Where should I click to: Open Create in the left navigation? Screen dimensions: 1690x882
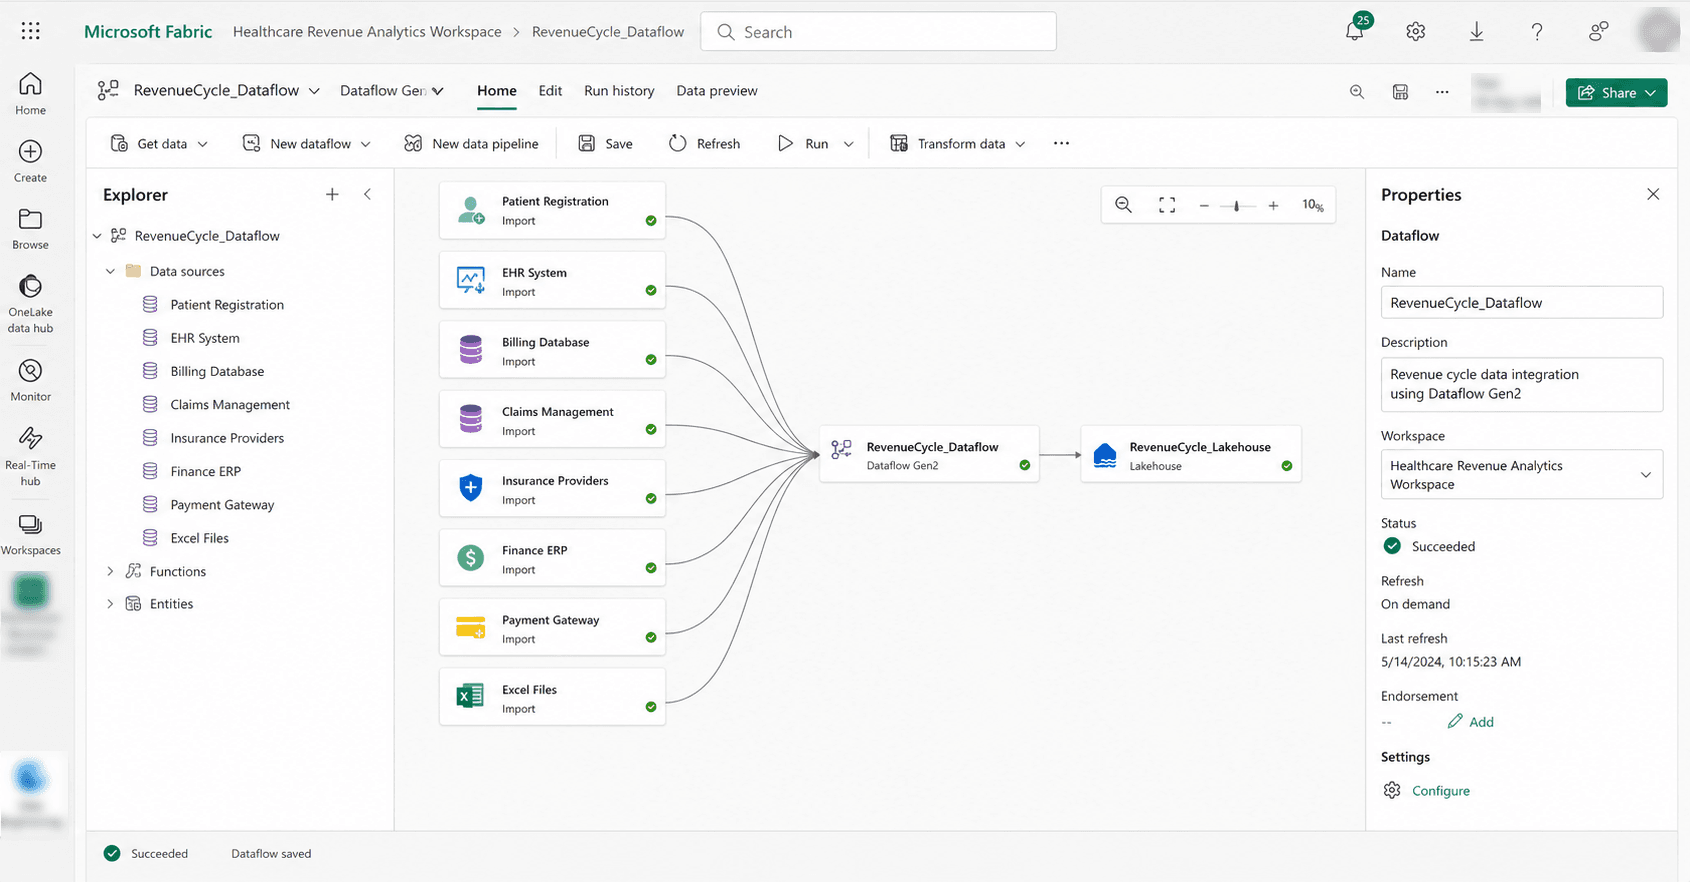tap(31, 161)
